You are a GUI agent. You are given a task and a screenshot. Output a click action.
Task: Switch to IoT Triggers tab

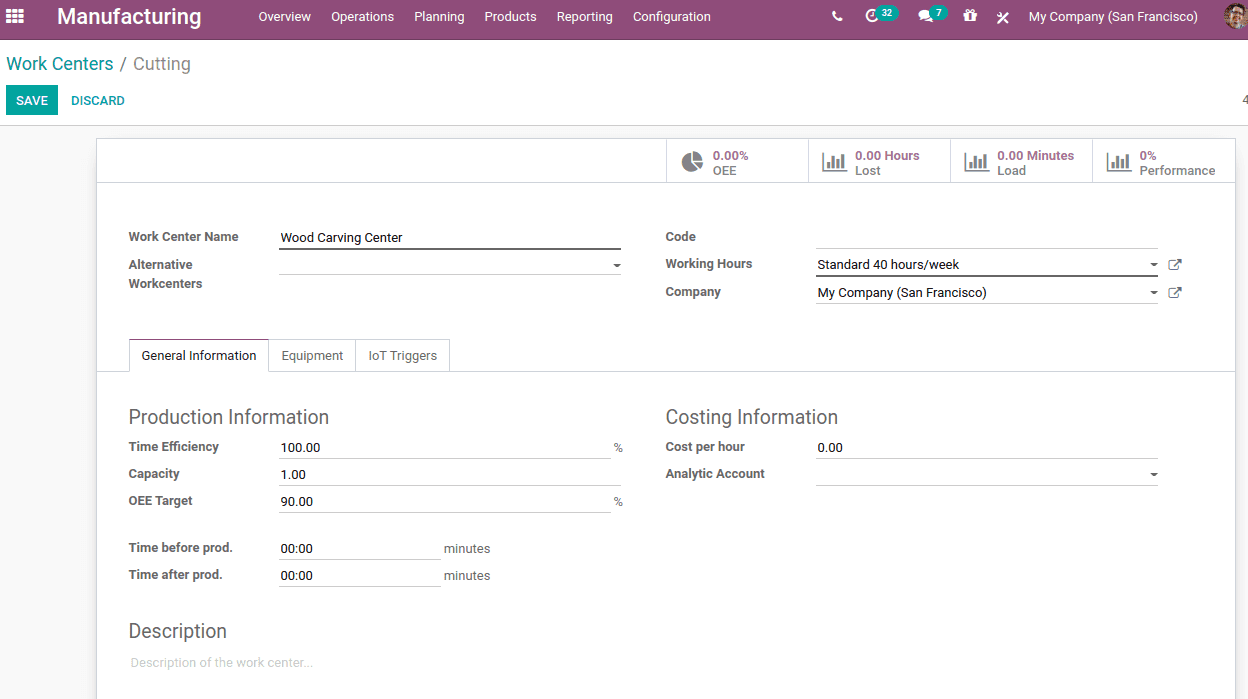tap(402, 355)
